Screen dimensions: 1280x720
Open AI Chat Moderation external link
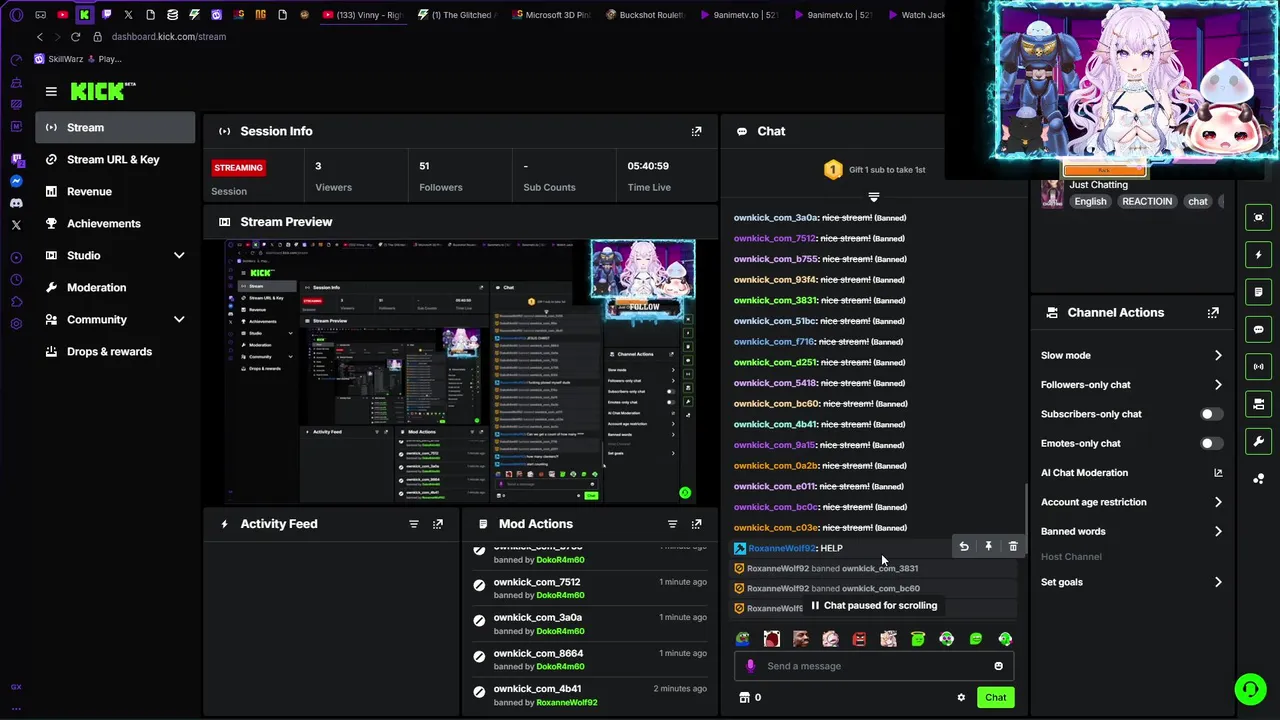(x=1218, y=473)
